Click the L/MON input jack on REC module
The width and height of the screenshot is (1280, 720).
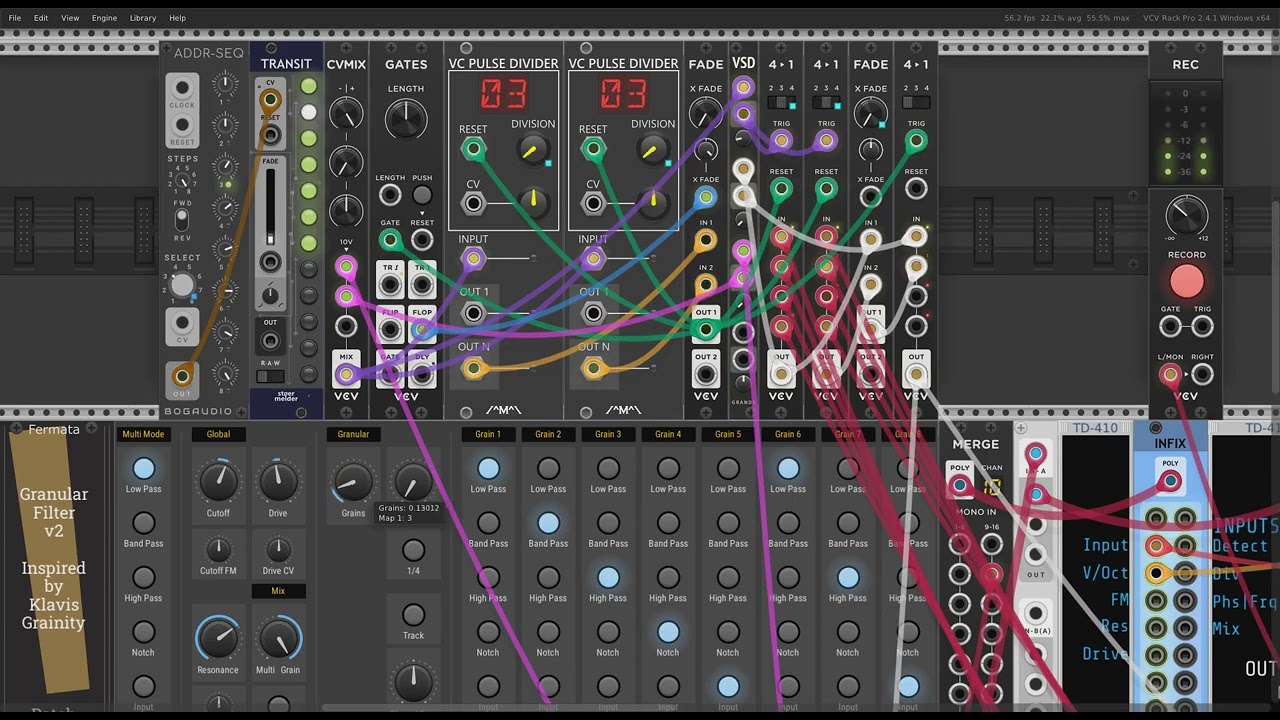(1170, 375)
